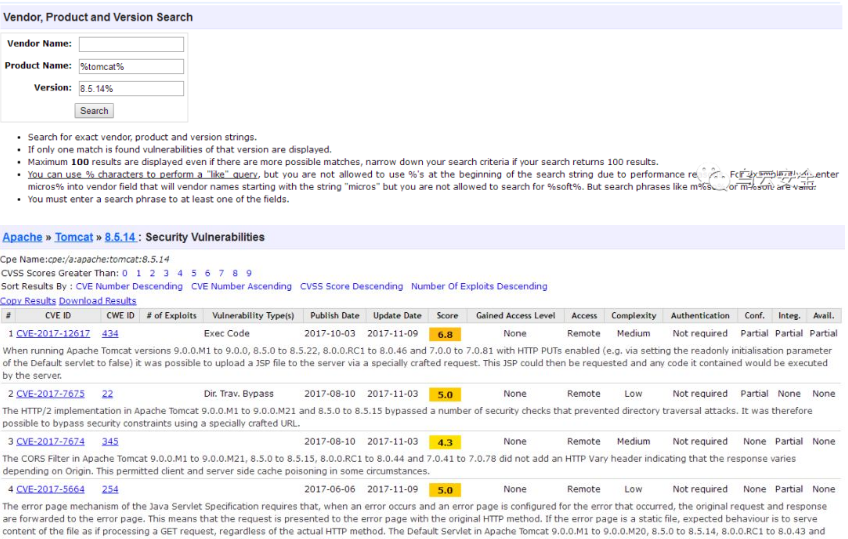Screen dimensions: 848x539
Task: Filter CVSS scores greater than 2
Action: pyautogui.click(x=153, y=274)
